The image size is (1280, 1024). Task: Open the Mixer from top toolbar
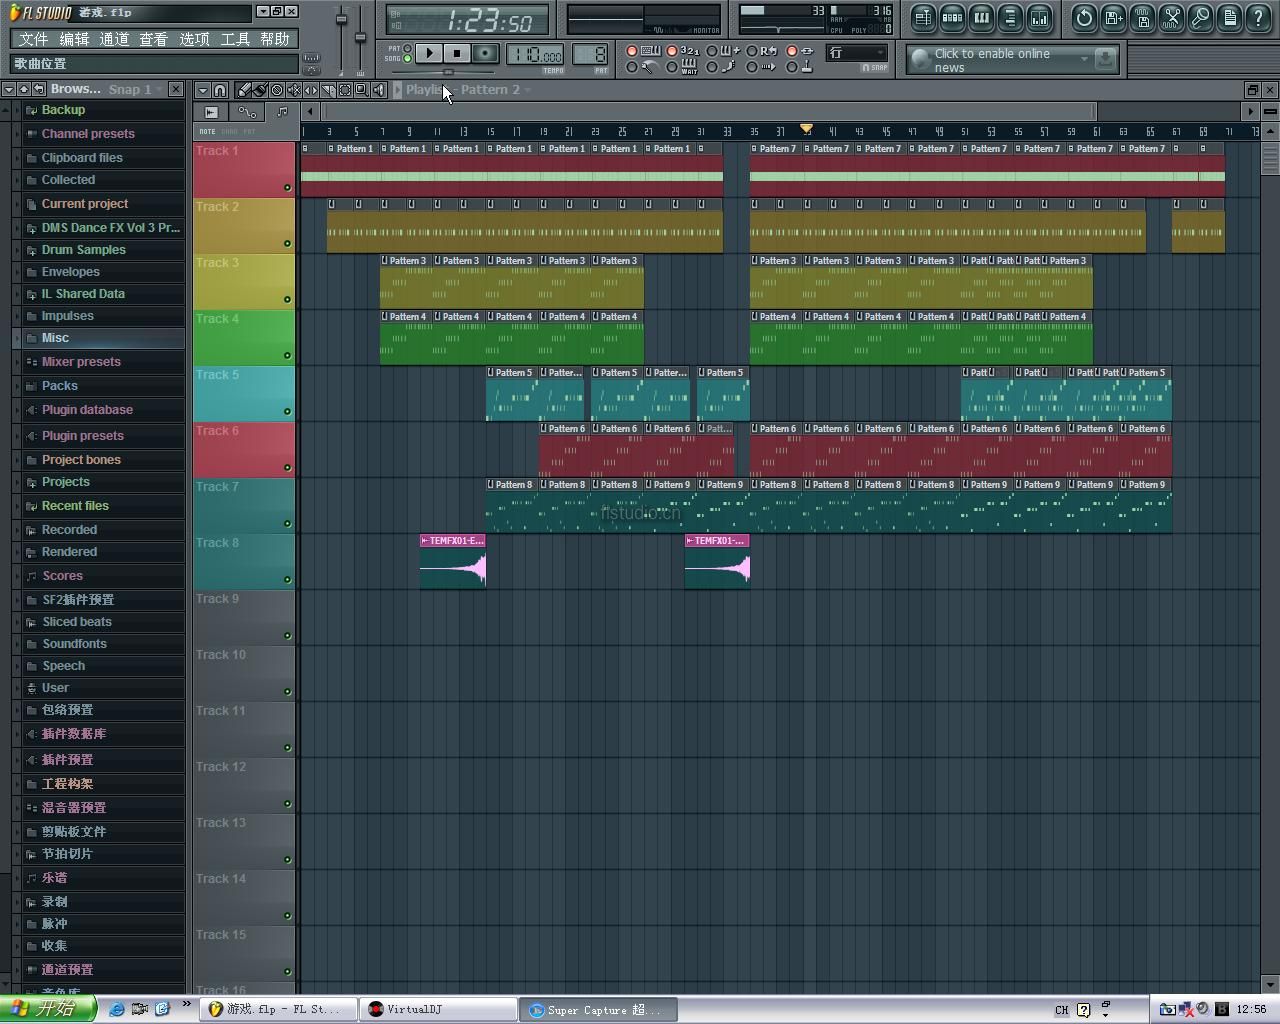(1039, 17)
